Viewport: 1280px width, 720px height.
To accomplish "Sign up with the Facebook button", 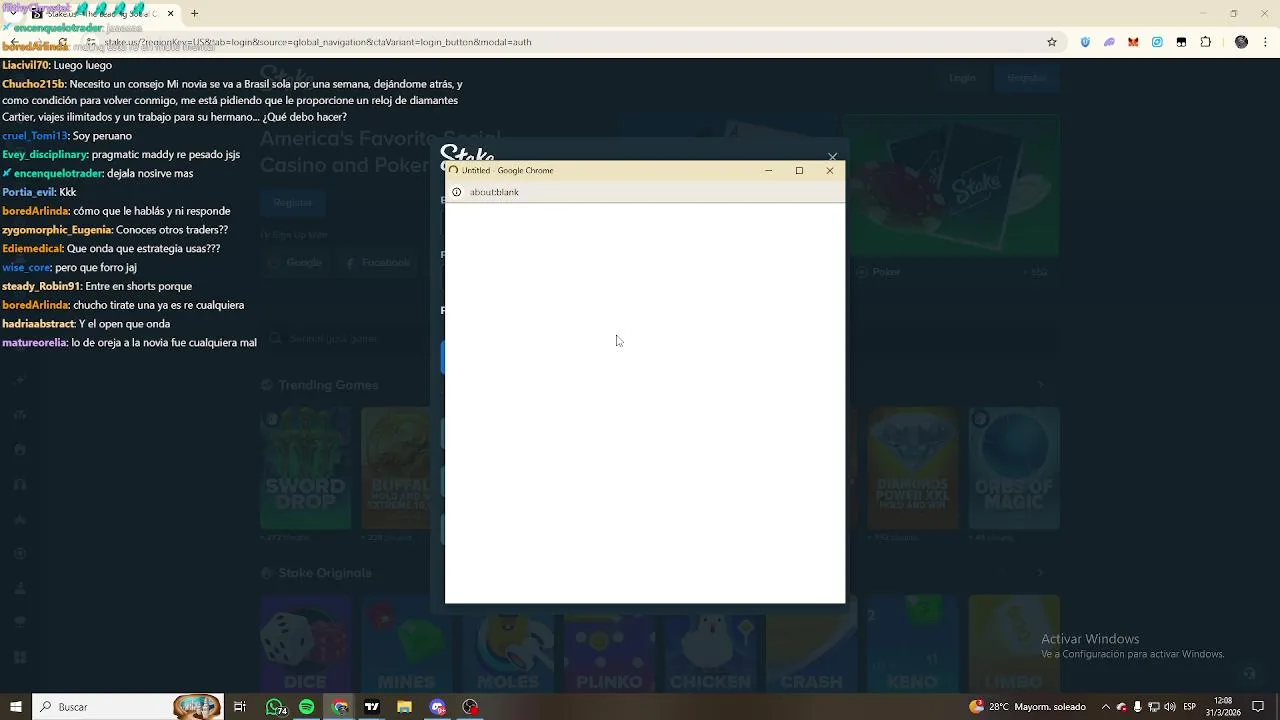I will pyautogui.click(x=378, y=263).
